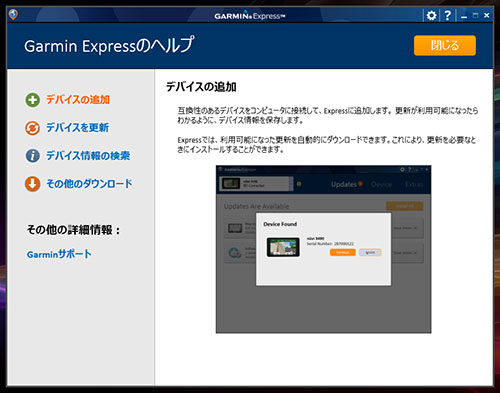Open the デバイスを更新 help topic
Image resolution: width=500 pixels, height=393 pixels.
pos(77,127)
